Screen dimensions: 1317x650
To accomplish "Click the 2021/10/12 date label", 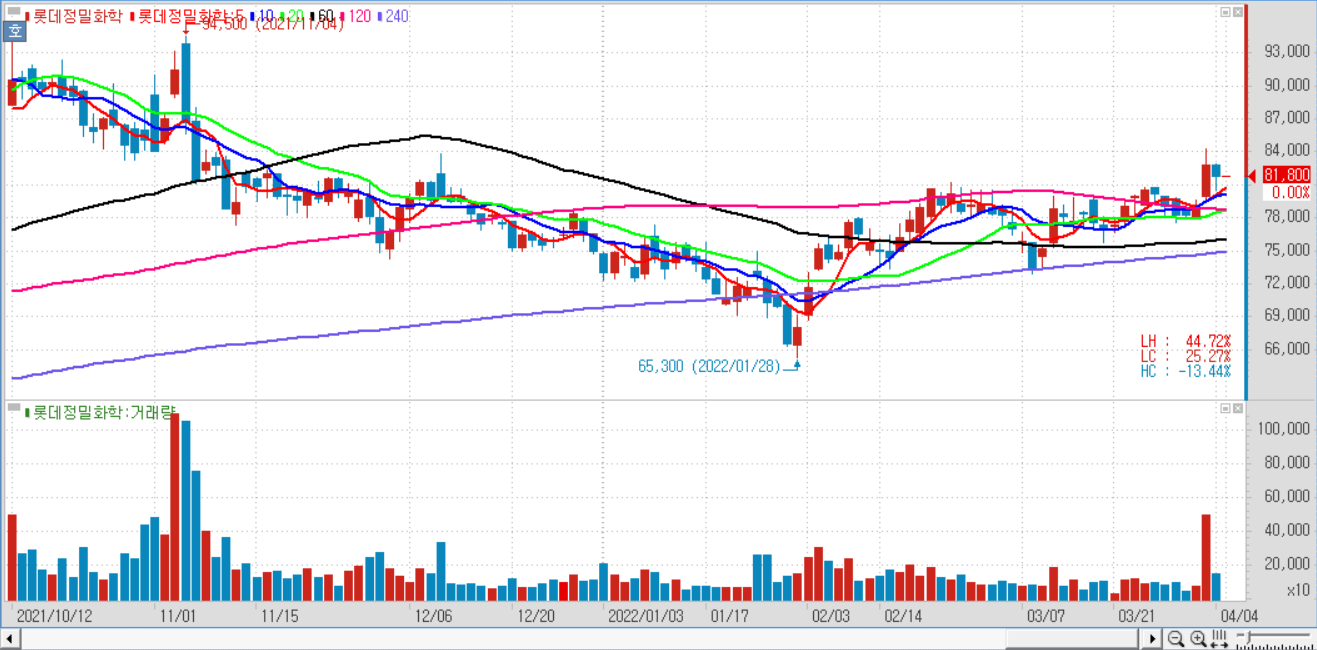I will pos(53,615).
